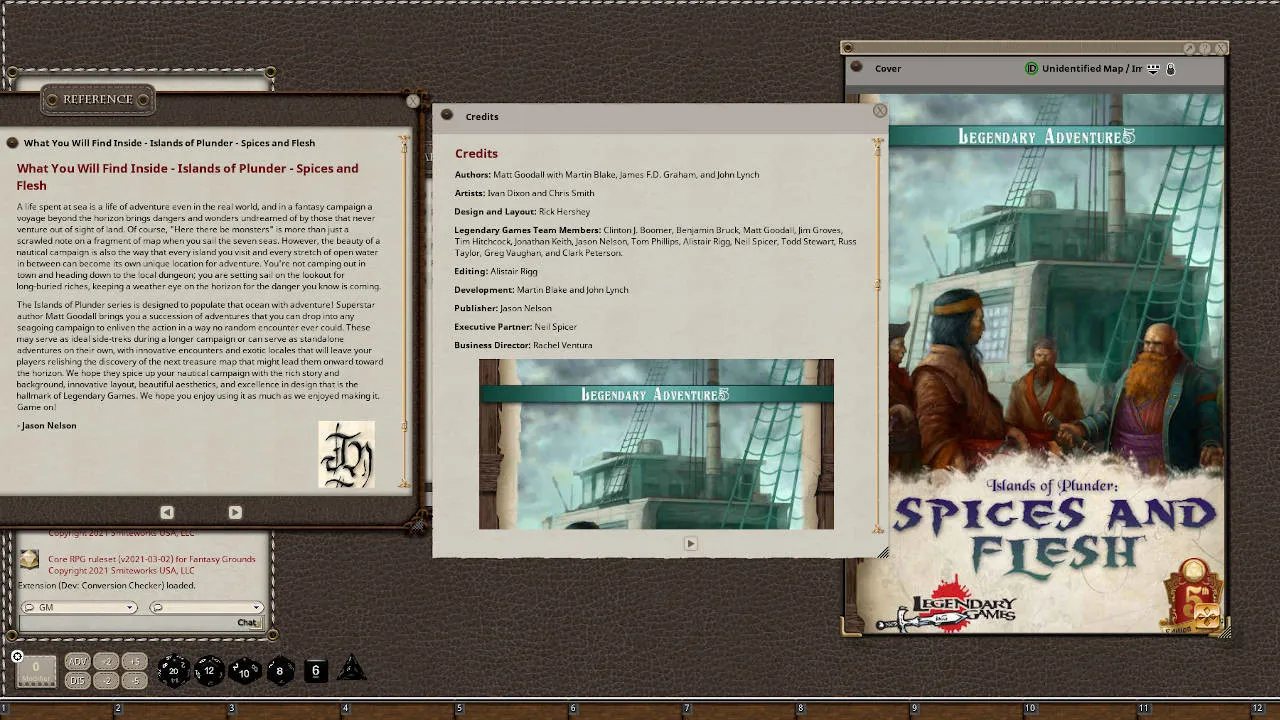Click the image toolbar dropdown icon in Cover
Viewport: 1280px width, 720px height.
point(1153,69)
